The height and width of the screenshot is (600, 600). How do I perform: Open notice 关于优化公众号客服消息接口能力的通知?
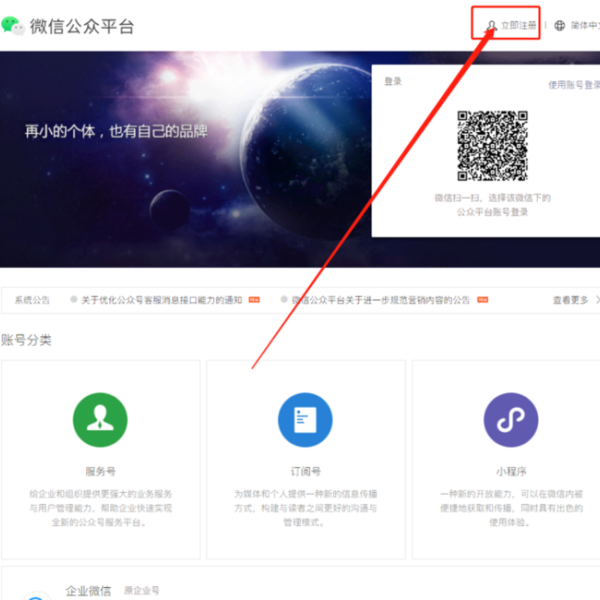coord(161,300)
